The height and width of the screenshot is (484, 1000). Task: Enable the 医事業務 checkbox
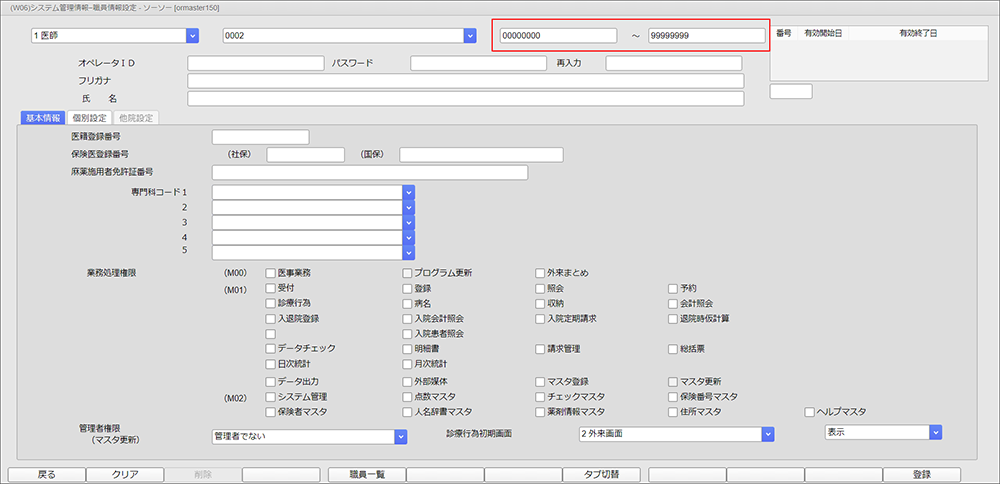point(271,273)
